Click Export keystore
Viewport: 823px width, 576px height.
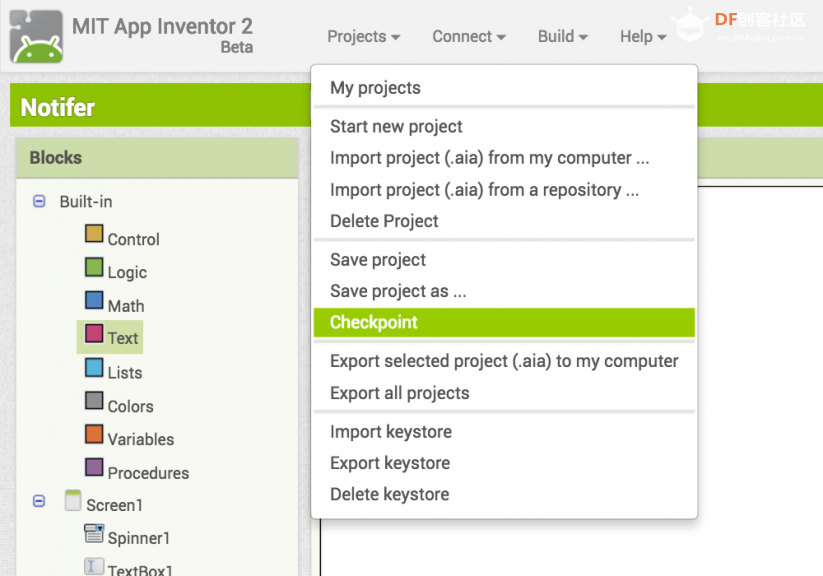(504, 463)
